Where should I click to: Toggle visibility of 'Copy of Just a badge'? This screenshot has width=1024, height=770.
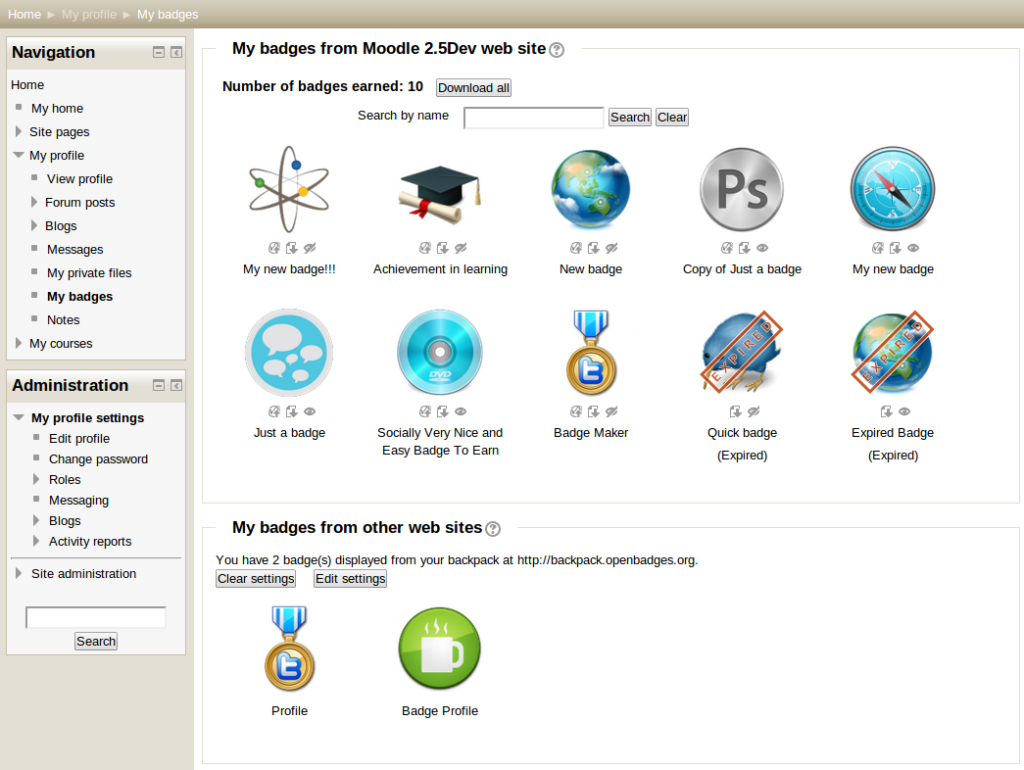tap(762, 248)
